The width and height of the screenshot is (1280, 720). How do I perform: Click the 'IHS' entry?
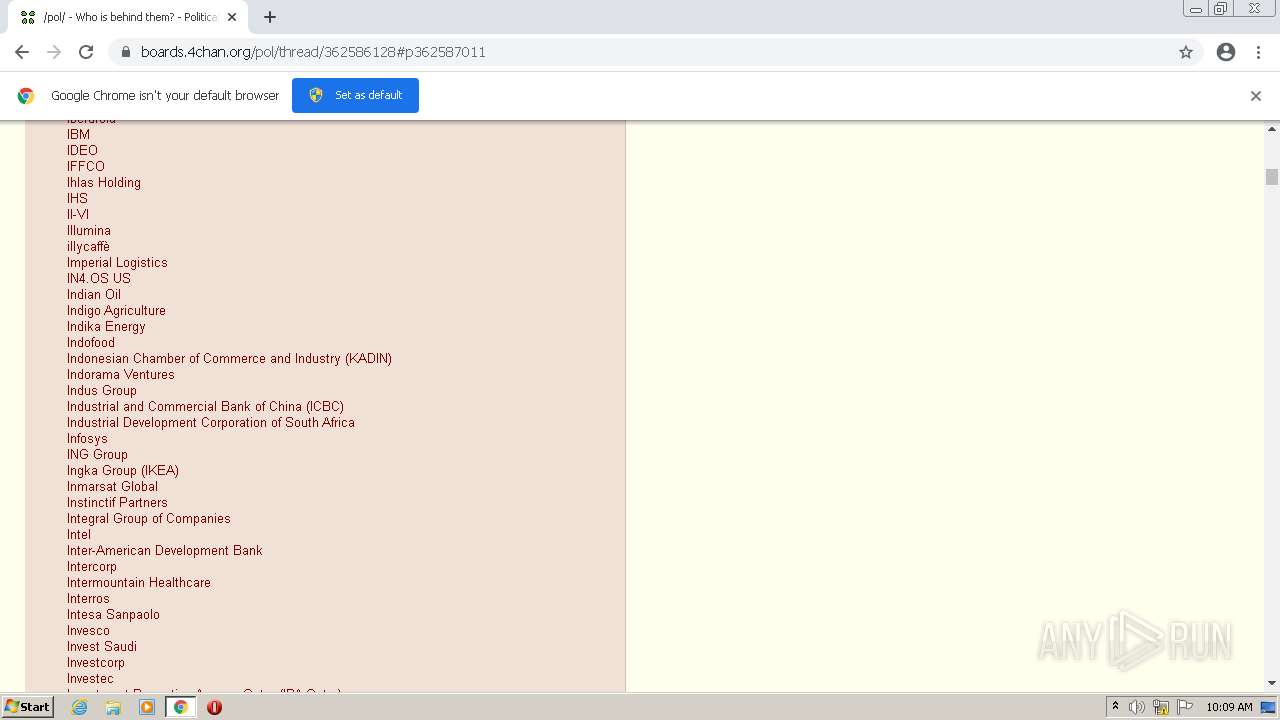(x=77, y=198)
